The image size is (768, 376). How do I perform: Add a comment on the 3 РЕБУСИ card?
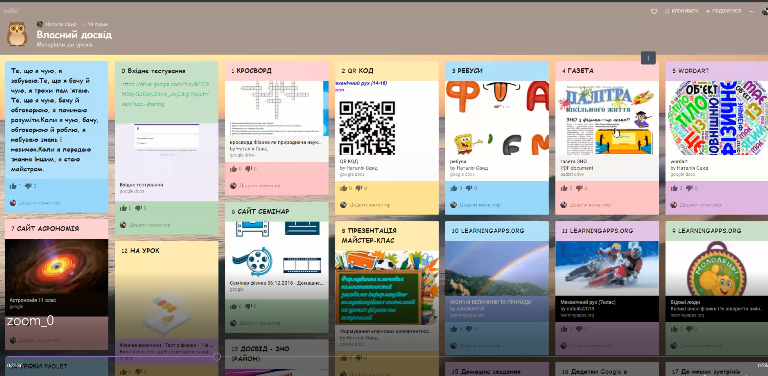(x=480, y=205)
